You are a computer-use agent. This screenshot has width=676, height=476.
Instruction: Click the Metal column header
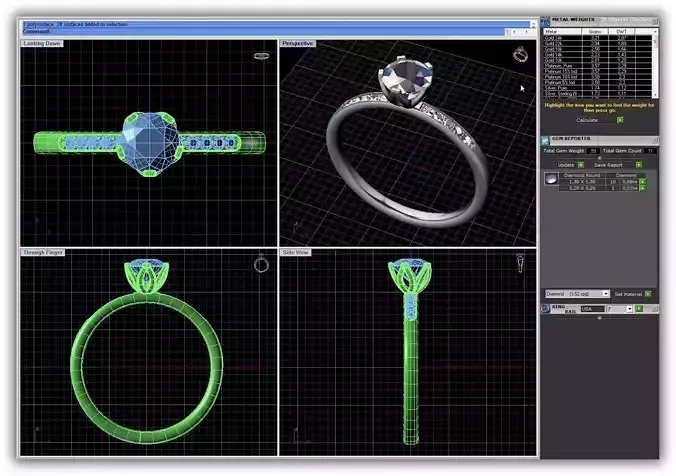click(563, 31)
